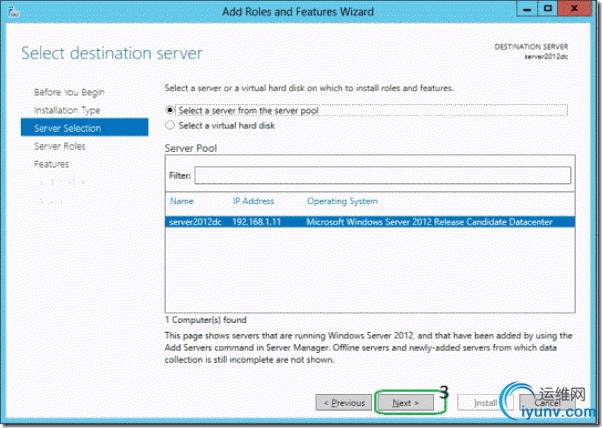Open the Features step
The width and height of the screenshot is (602, 428).
tap(51, 164)
